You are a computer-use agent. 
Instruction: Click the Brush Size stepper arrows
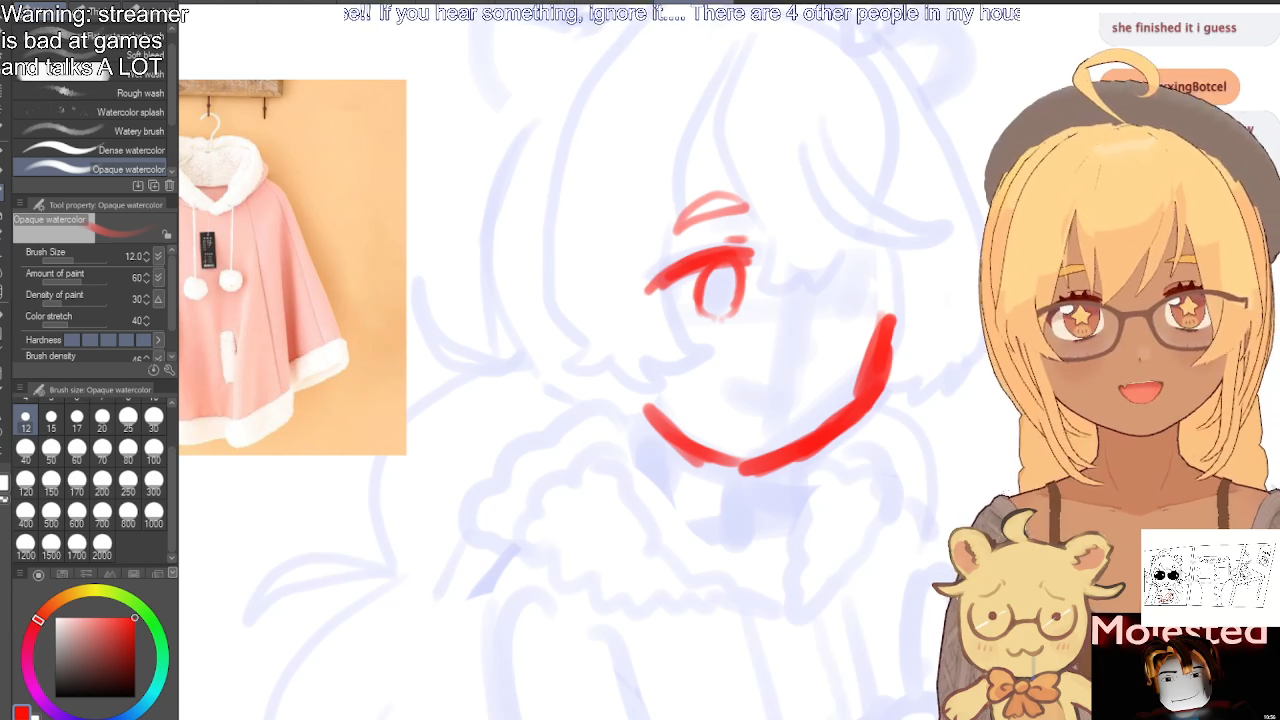[x=147, y=256]
